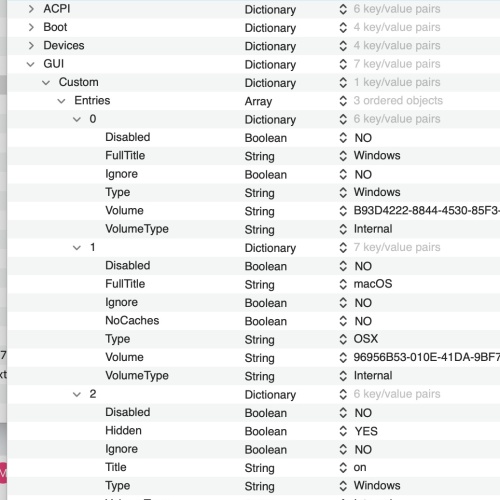Viewport: 500px width, 500px height.
Task: Change Hidden Boolean YES value stepper
Action: (343, 431)
